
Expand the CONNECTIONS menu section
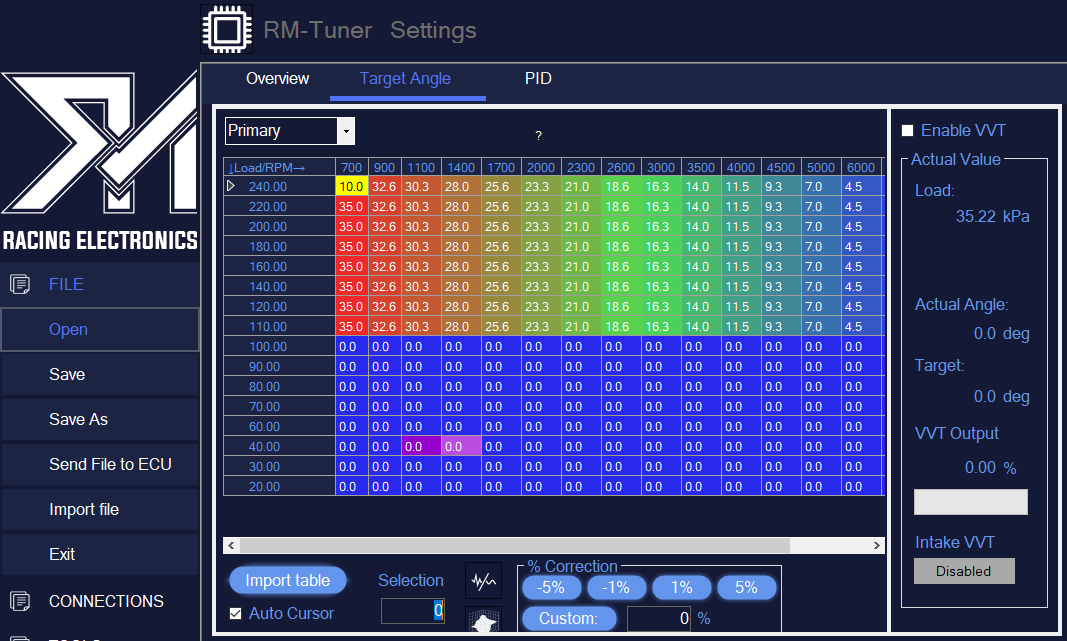106,601
